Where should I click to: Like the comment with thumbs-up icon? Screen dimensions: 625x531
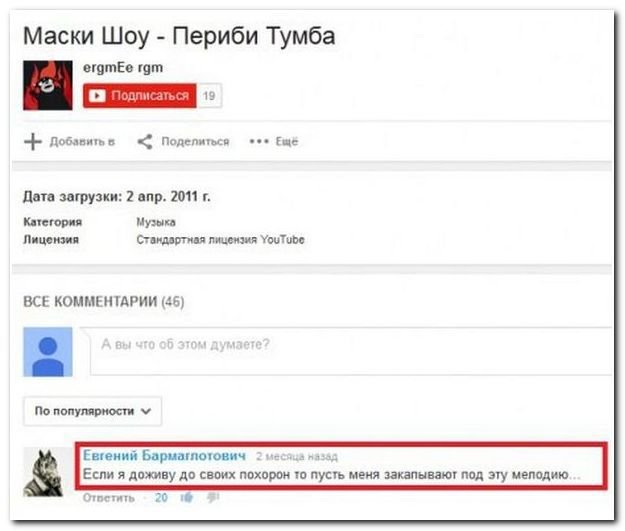click(x=187, y=497)
